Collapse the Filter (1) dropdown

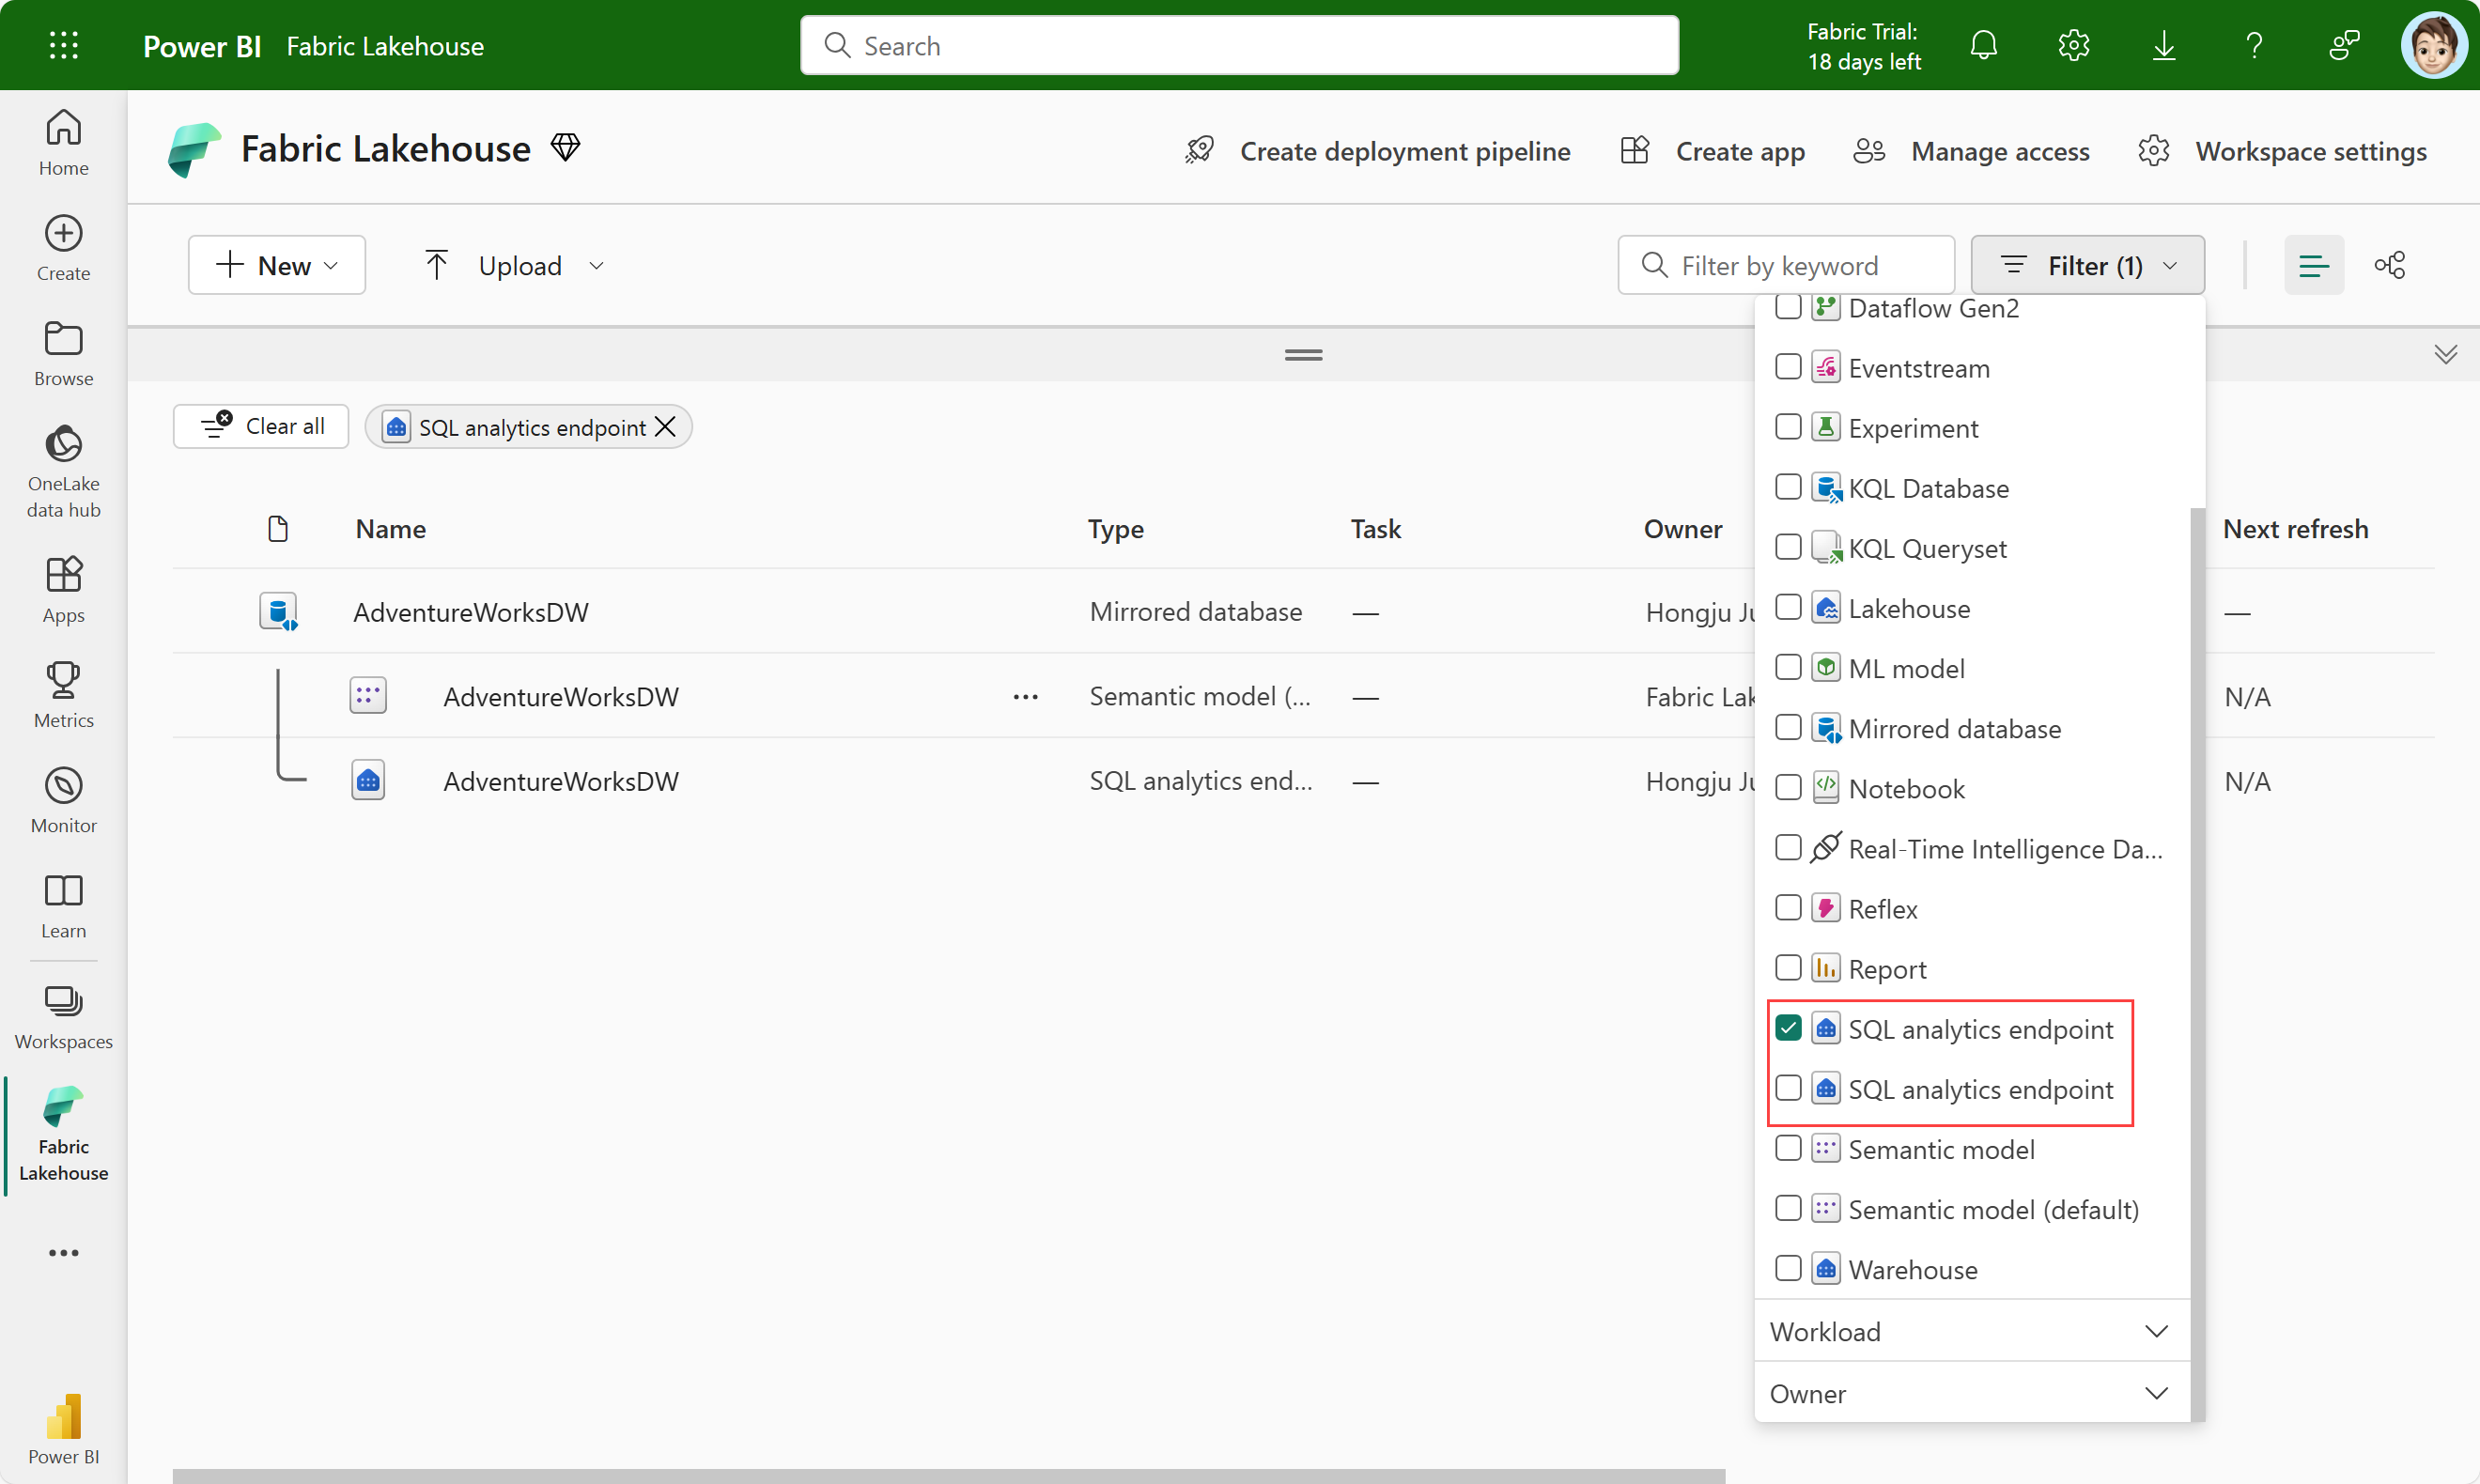(2087, 265)
